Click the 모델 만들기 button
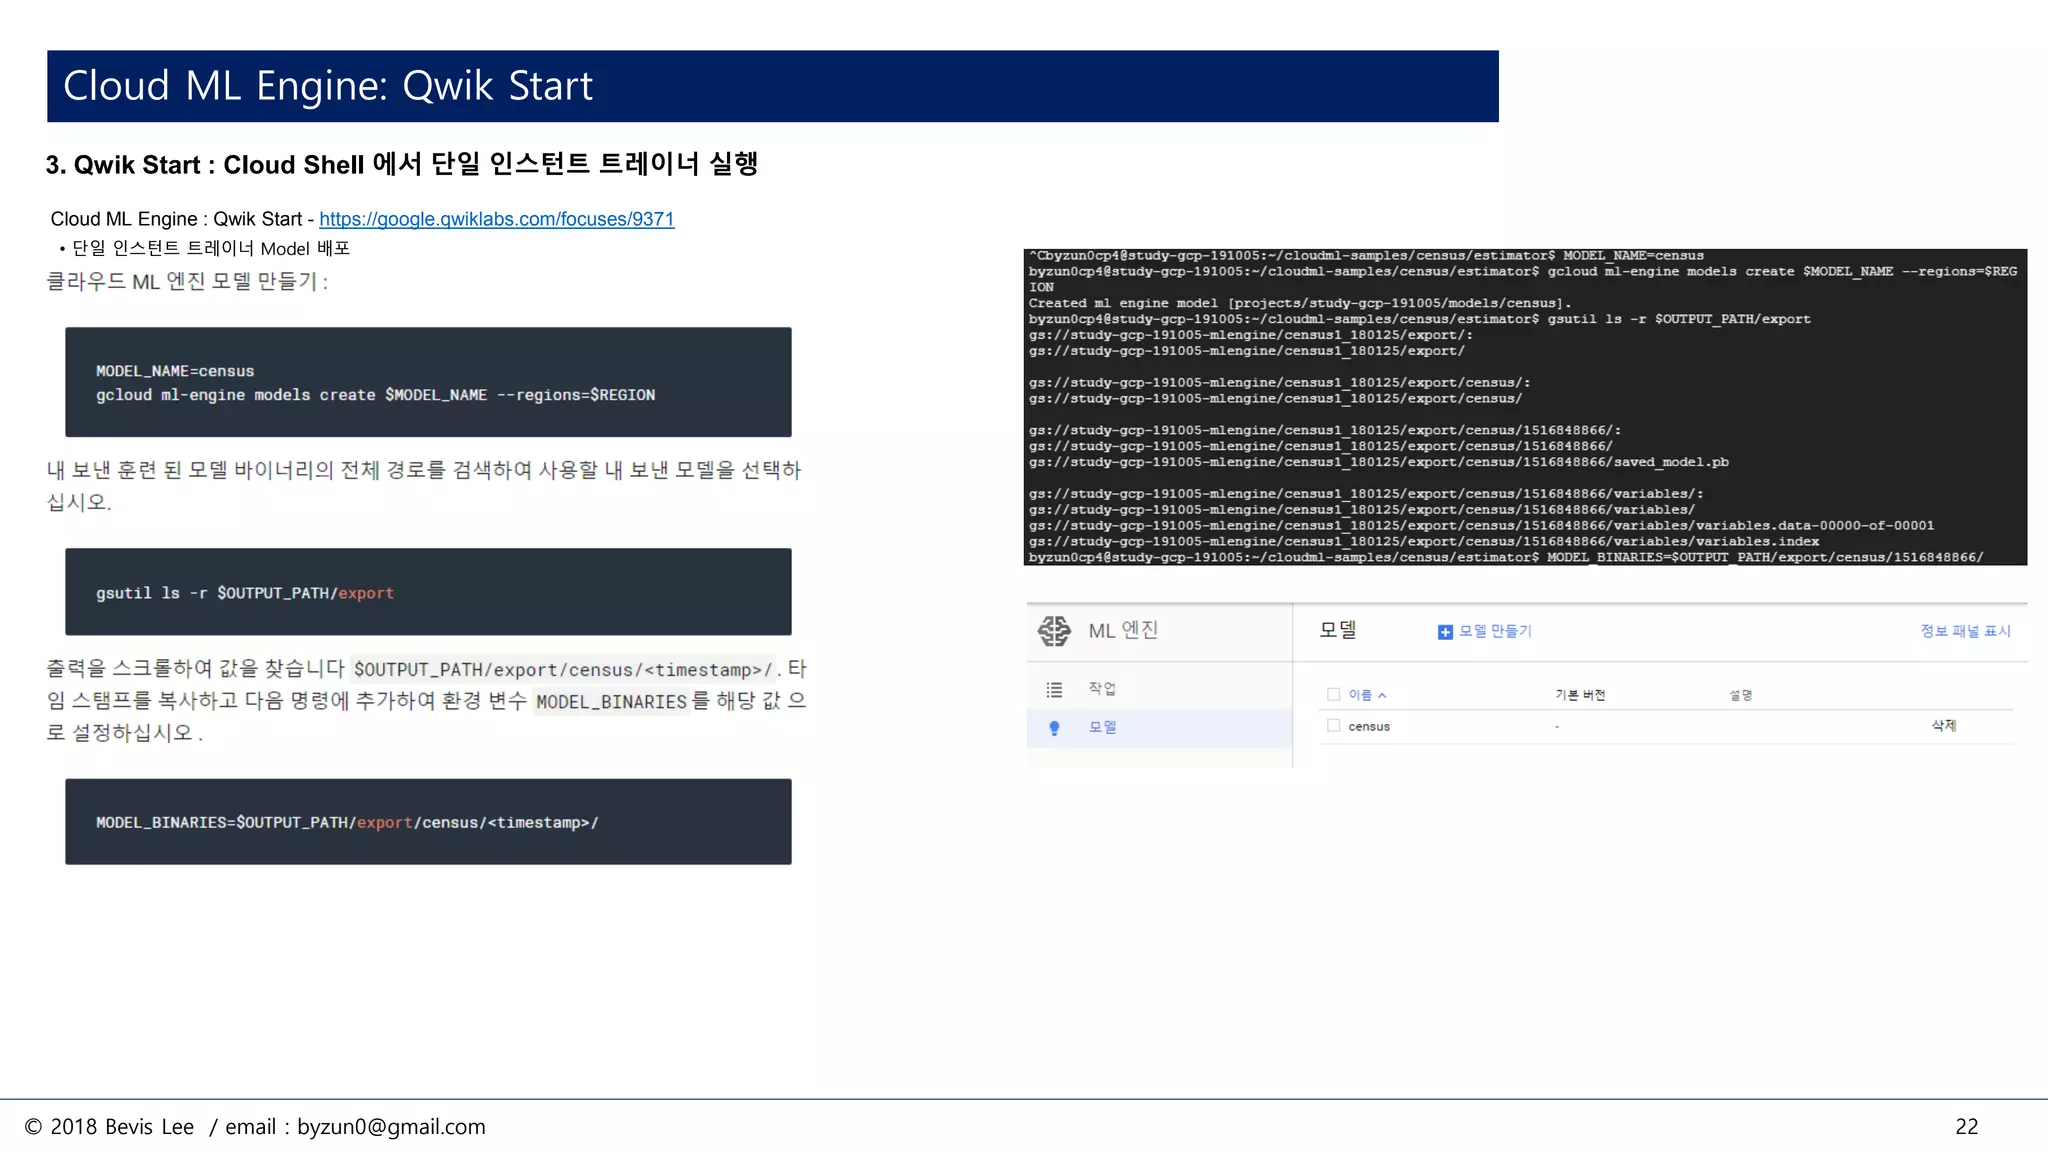 pos(1485,631)
